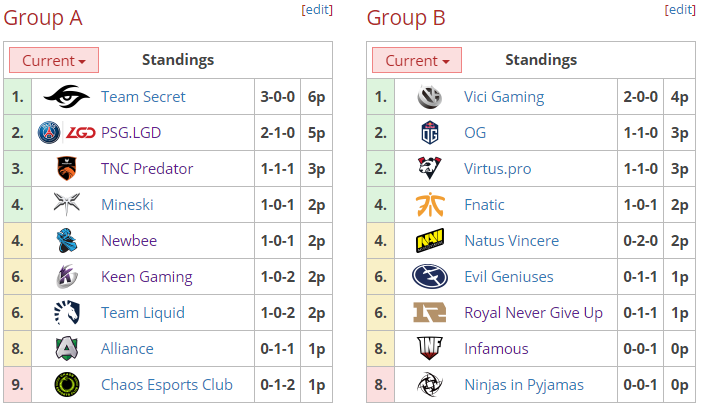Click the Ninjas in Pyjamas logo
This screenshot has width=702, height=411.
[430, 385]
